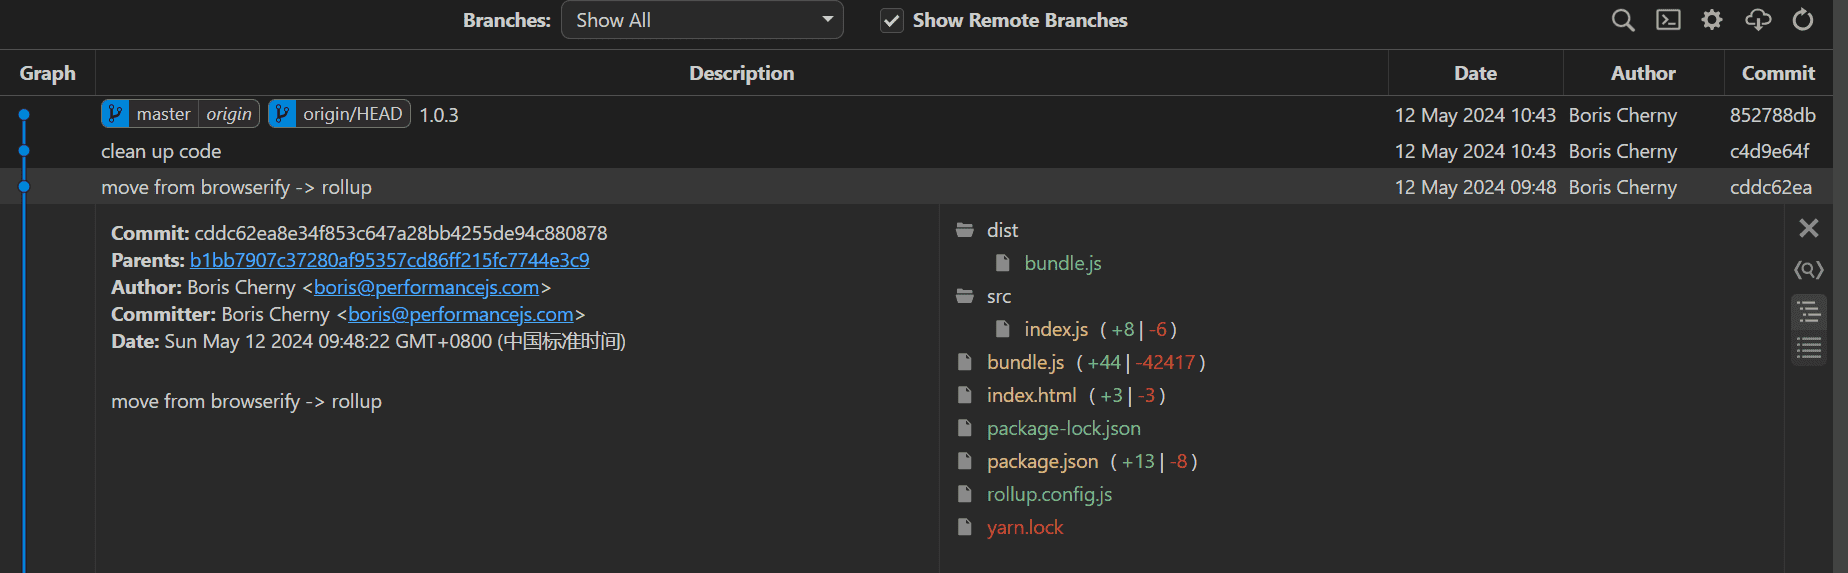
Task: Open the deleted yarn.lock file
Action: pos(1024,527)
